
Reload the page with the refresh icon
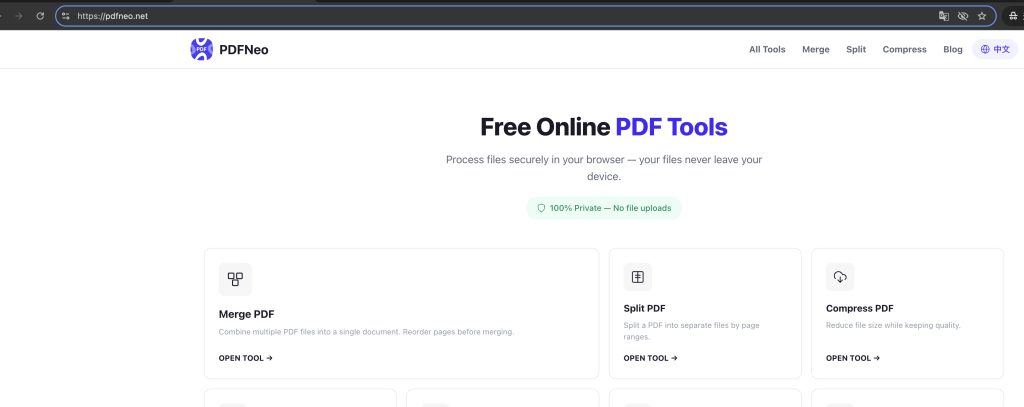40,16
